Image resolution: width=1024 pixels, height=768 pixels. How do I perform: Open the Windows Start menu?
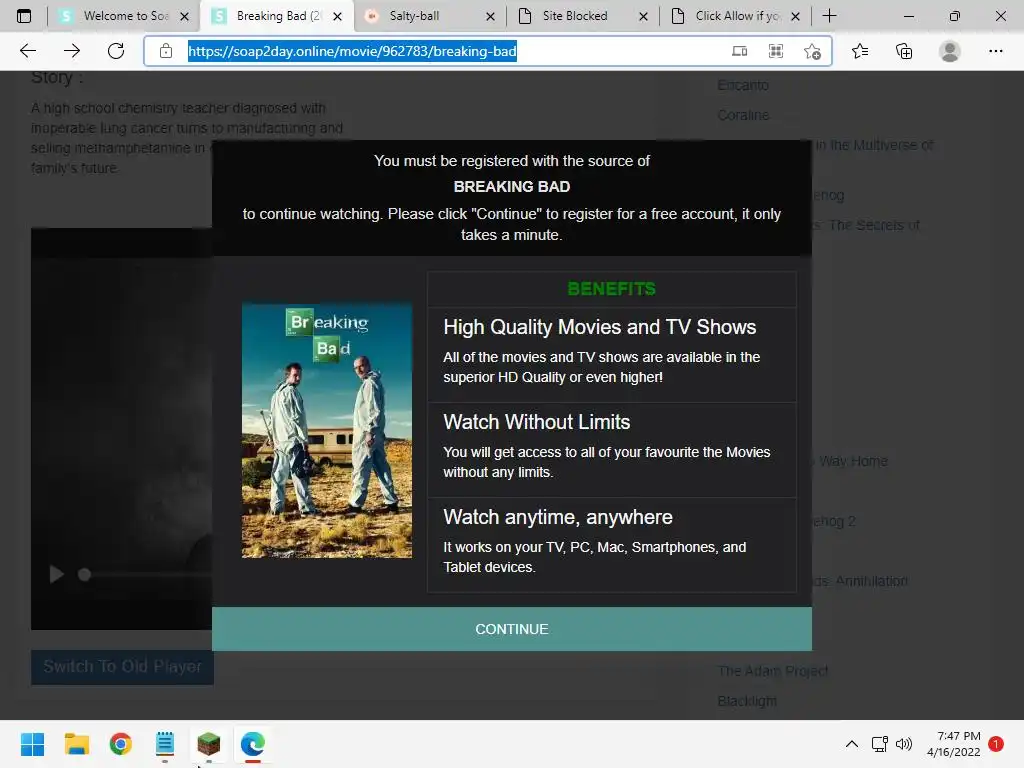tap(32, 744)
